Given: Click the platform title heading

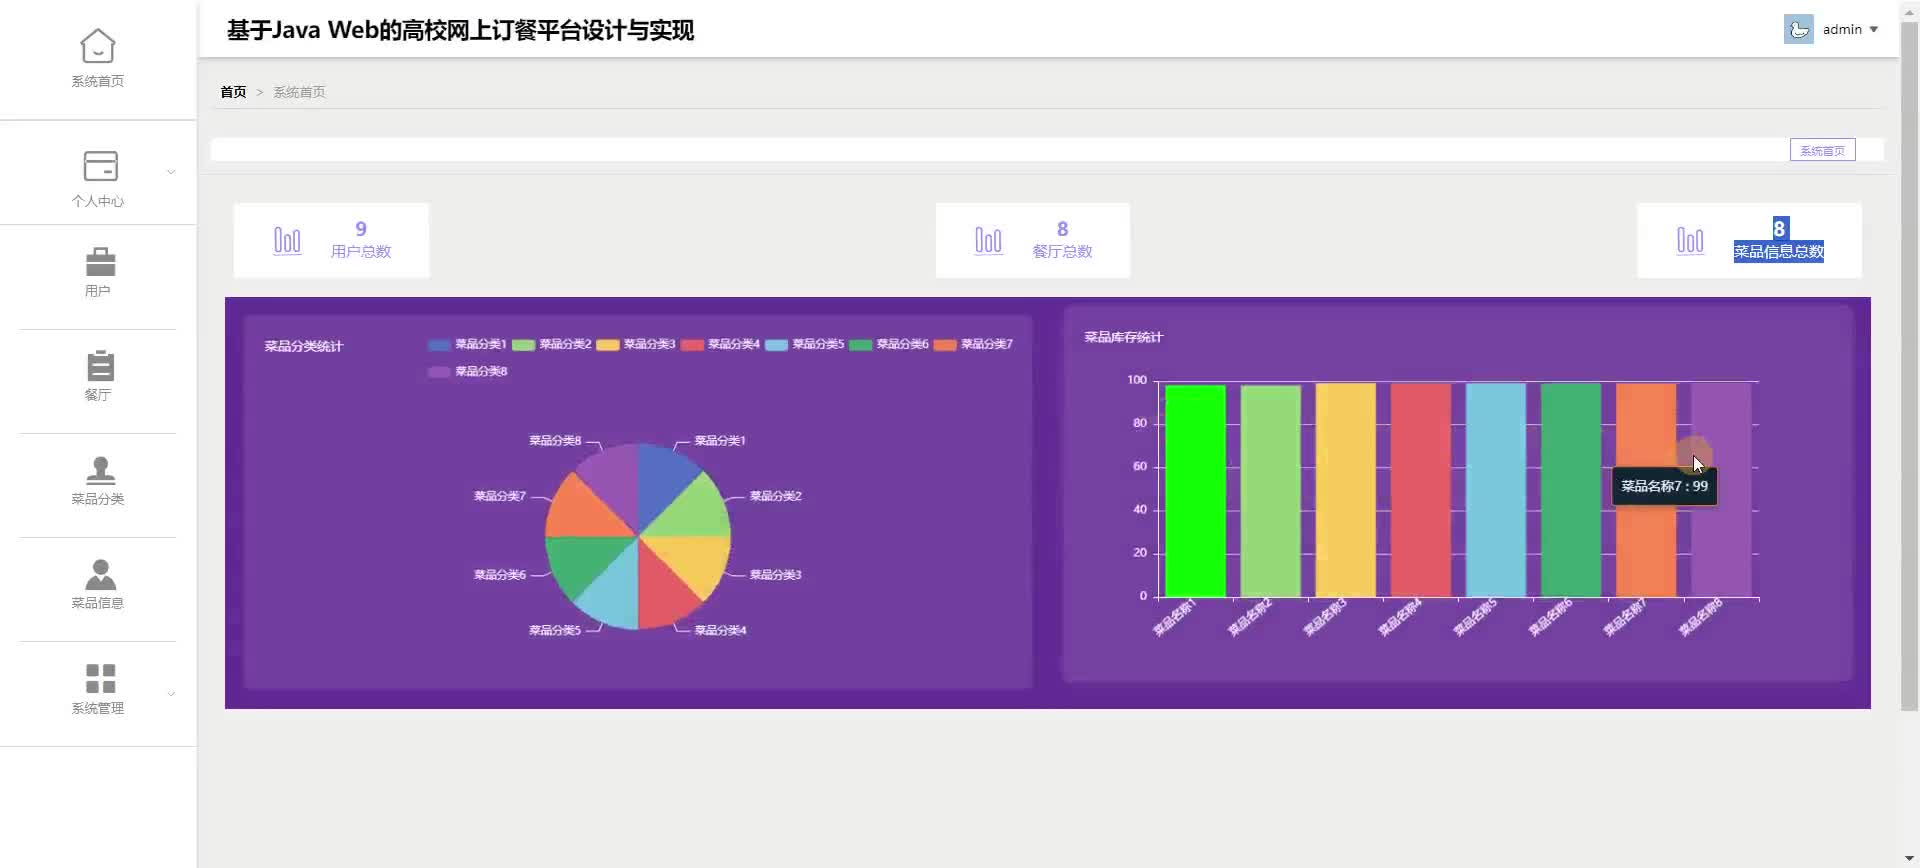Looking at the screenshot, I should click(x=460, y=30).
